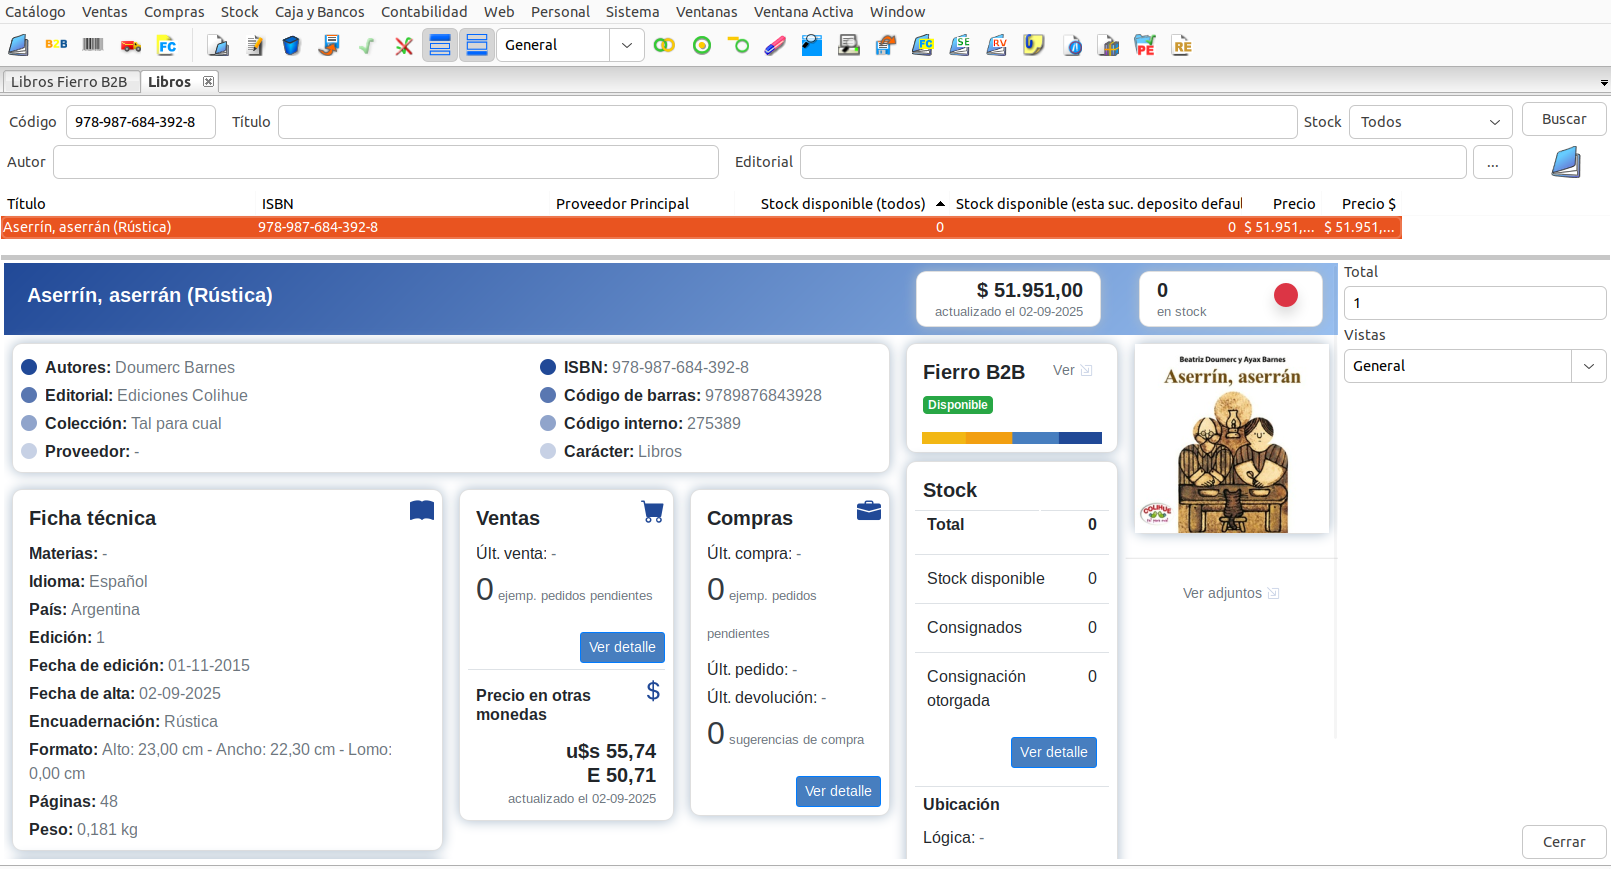Click the barcode toolbar icon

pyautogui.click(x=93, y=45)
